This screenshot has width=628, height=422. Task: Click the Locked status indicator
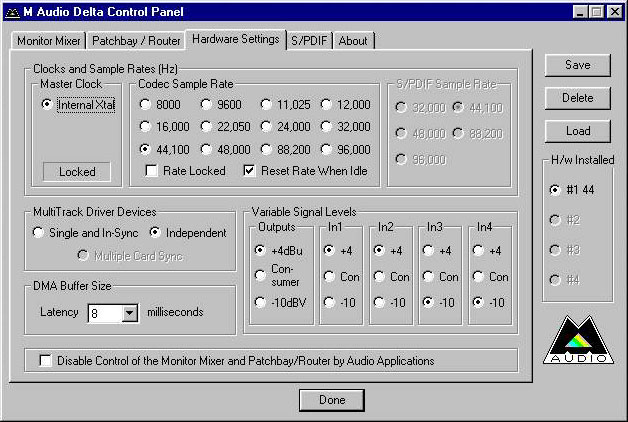(77, 172)
